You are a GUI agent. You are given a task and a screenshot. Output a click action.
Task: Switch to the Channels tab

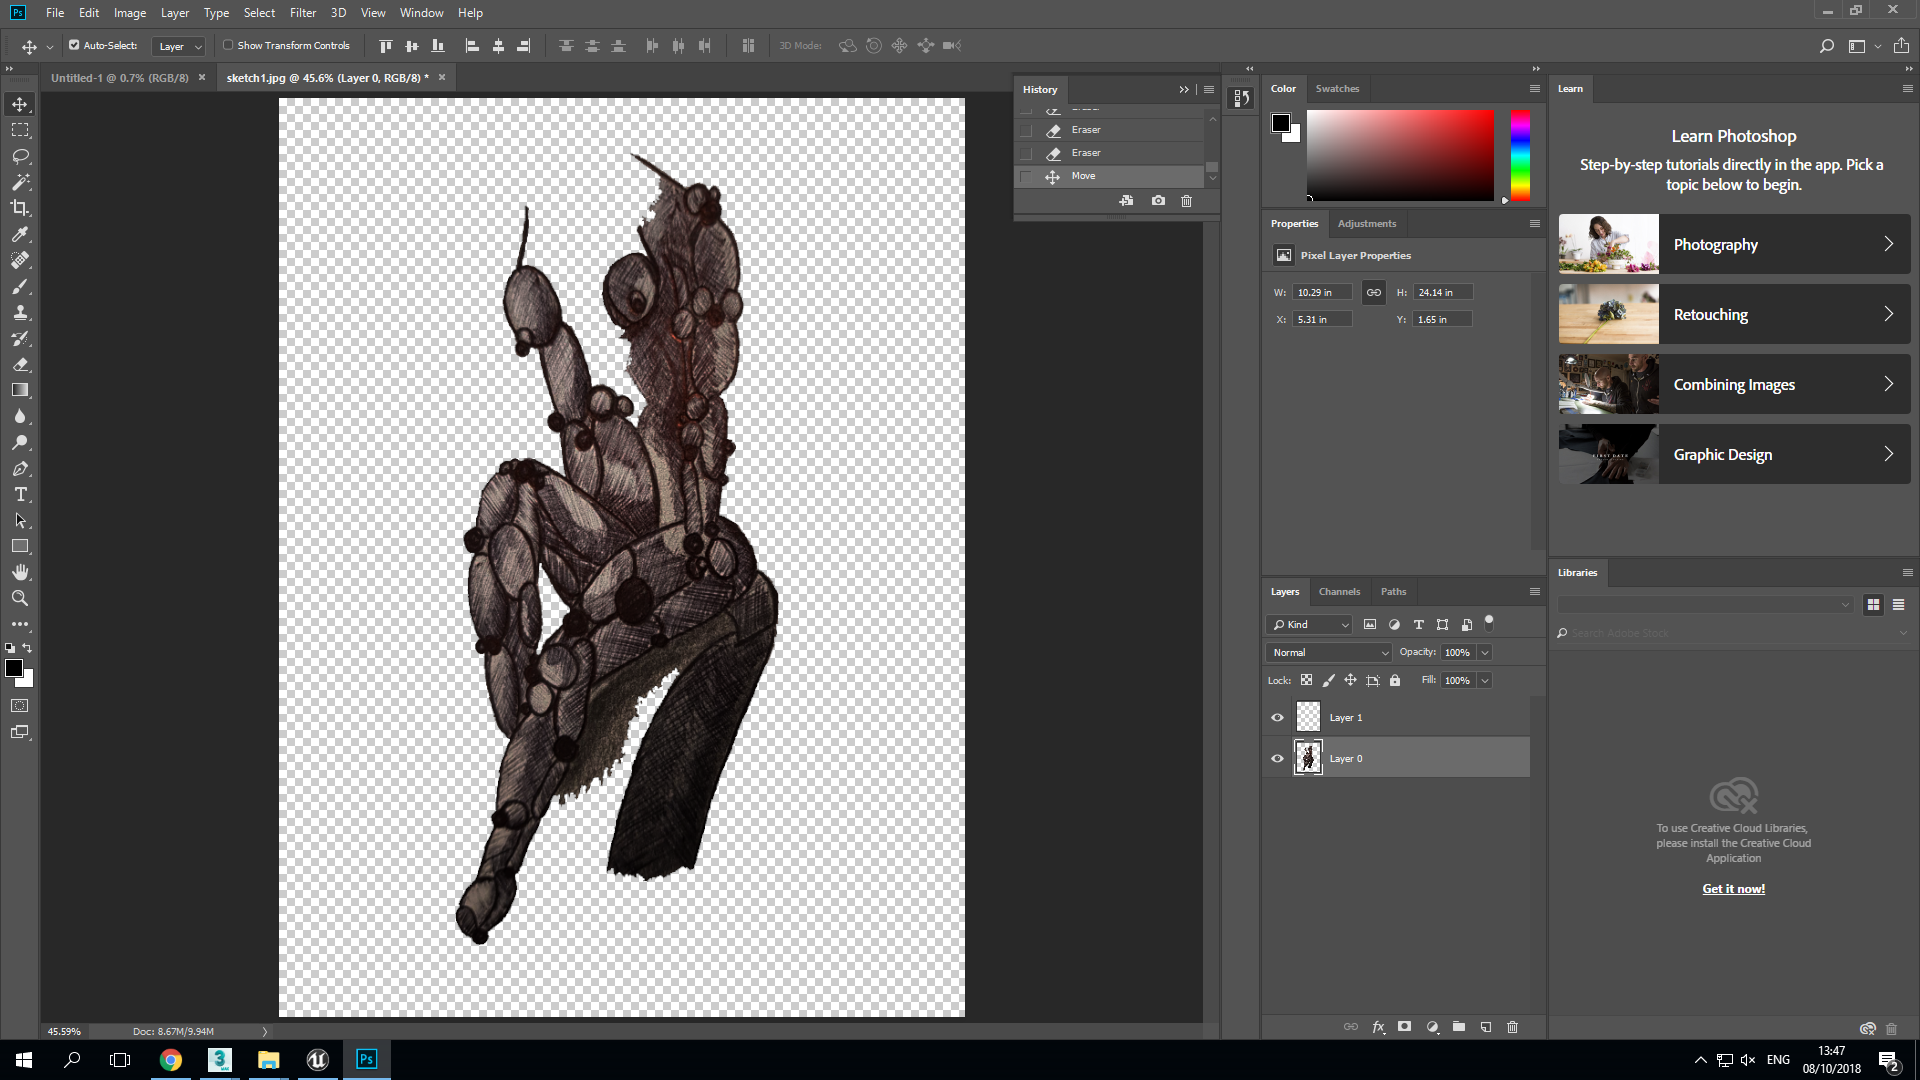tap(1339, 592)
